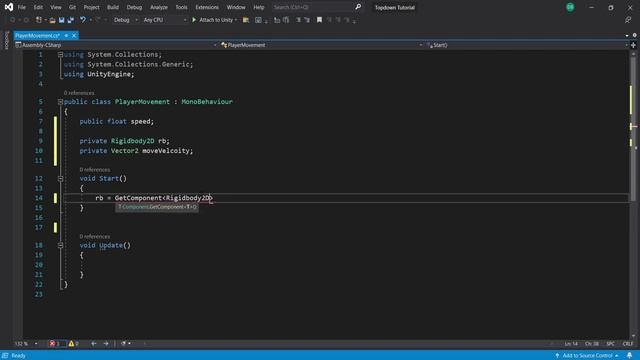Open the notifications bell icon
The image size is (640, 360).
pyautogui.click(x=629, y=356)
